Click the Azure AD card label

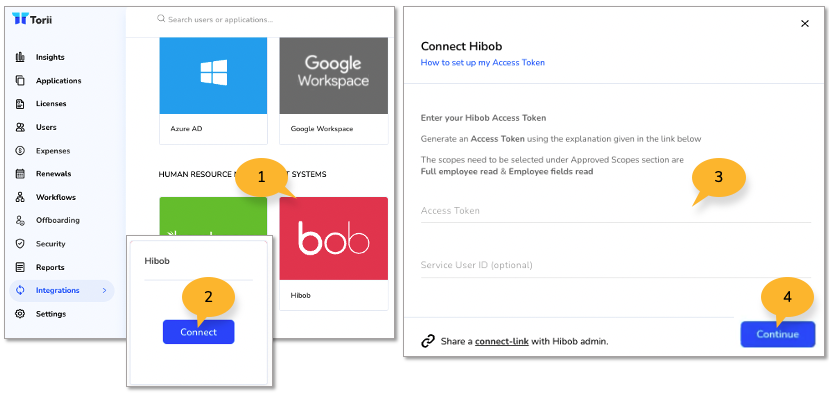[x=186, y=128]
